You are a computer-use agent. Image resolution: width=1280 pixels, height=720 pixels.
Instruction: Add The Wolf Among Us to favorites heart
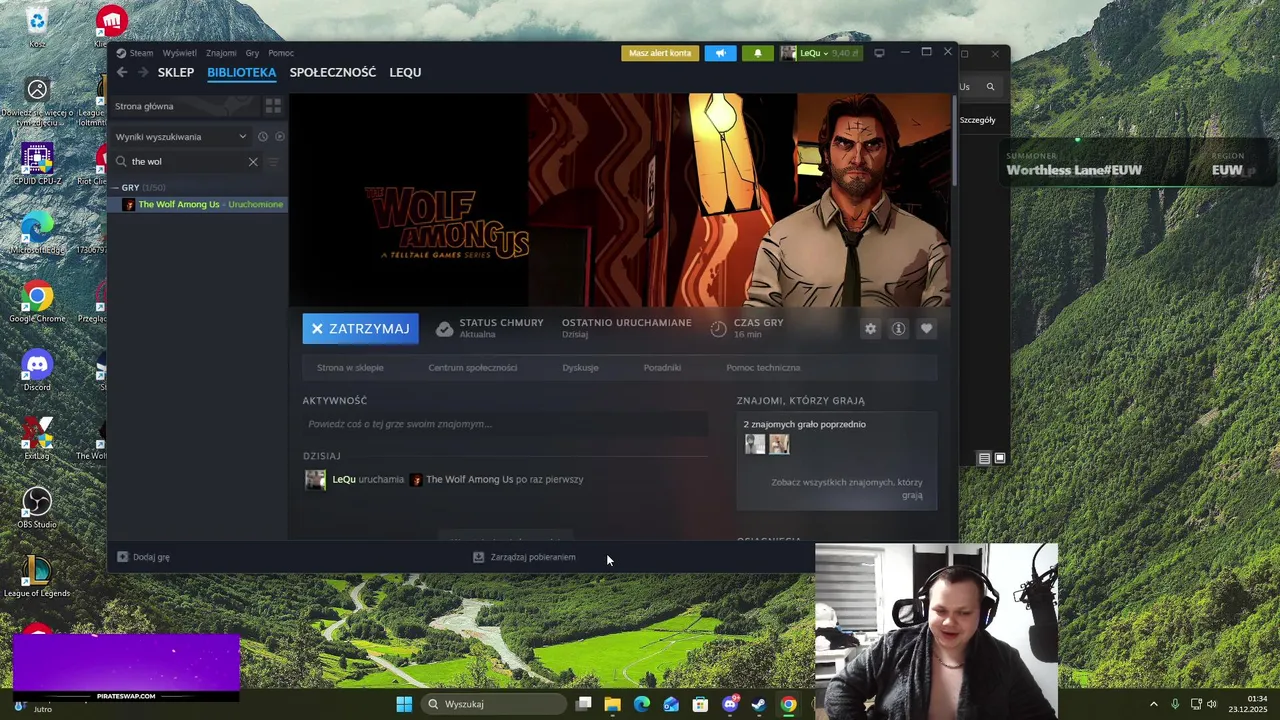tap(926, 329)
